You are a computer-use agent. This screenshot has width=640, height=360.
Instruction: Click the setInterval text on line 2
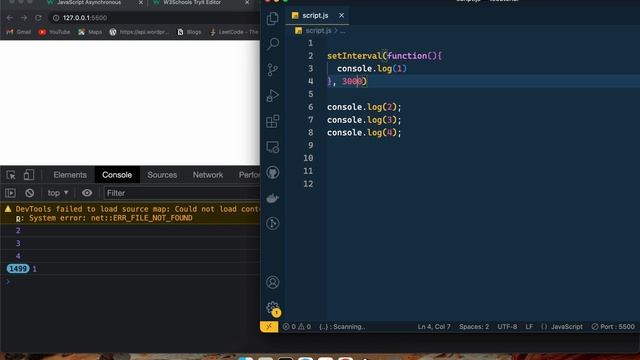(x=354, y=56)
